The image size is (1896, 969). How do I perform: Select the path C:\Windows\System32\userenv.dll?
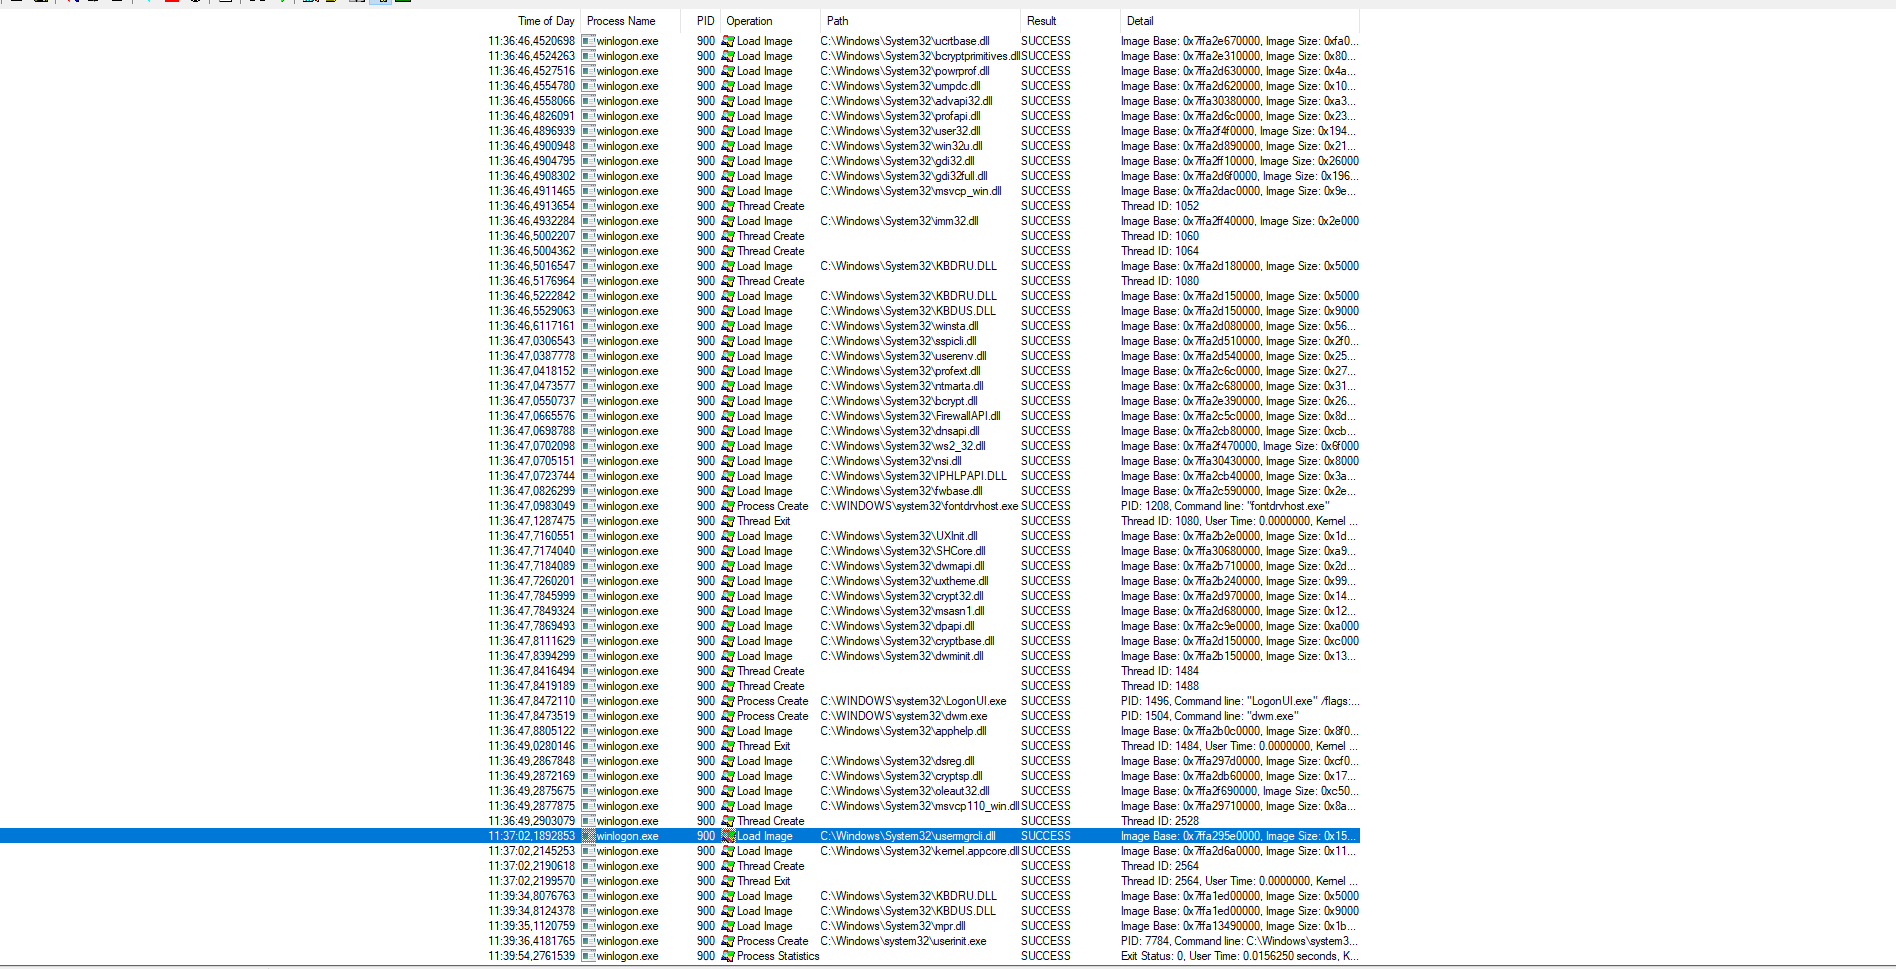click(904, 356)
